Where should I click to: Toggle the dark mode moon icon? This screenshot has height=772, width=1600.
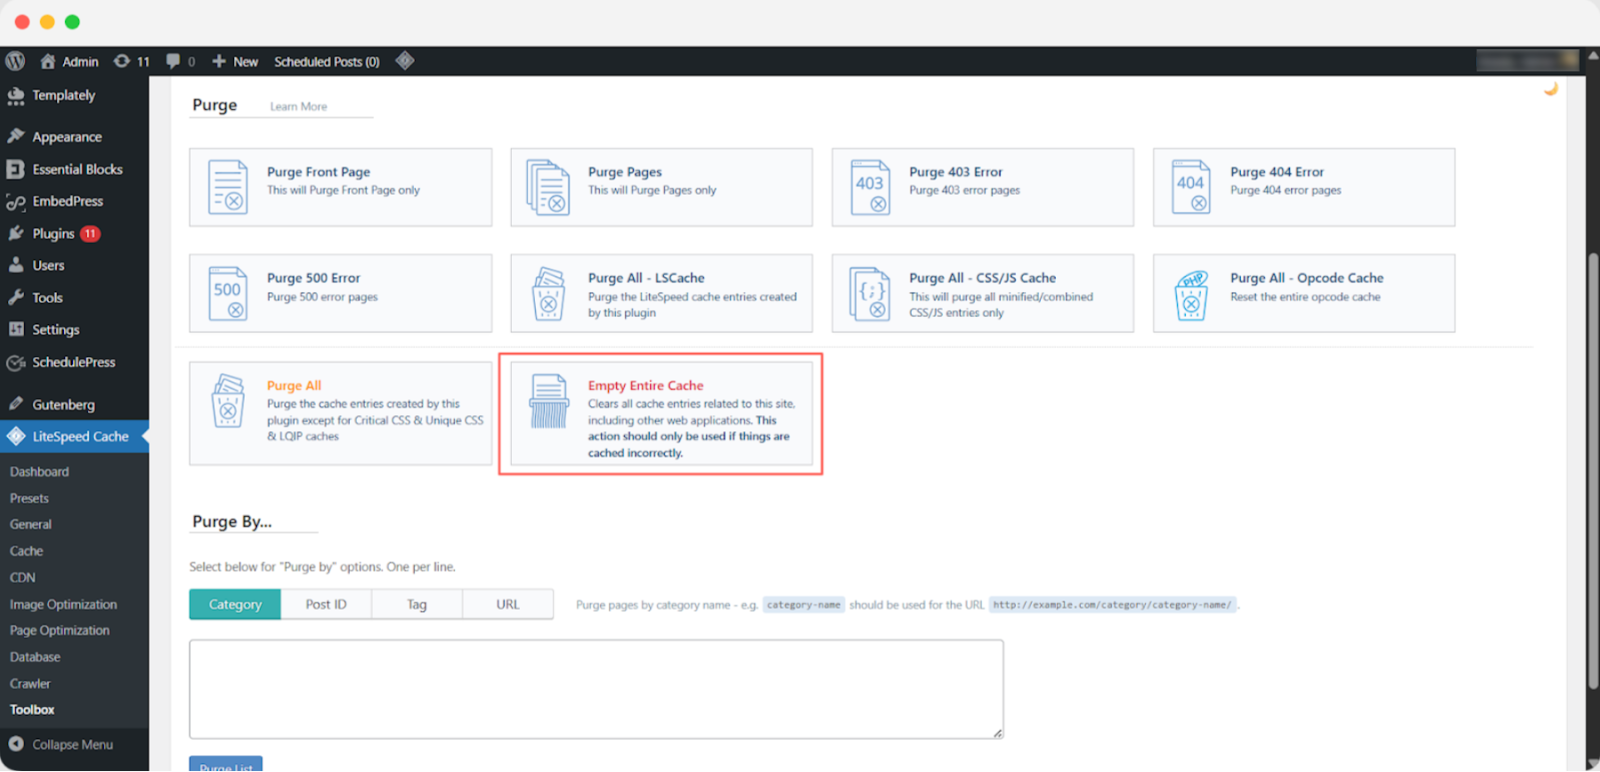[1550, 89]
